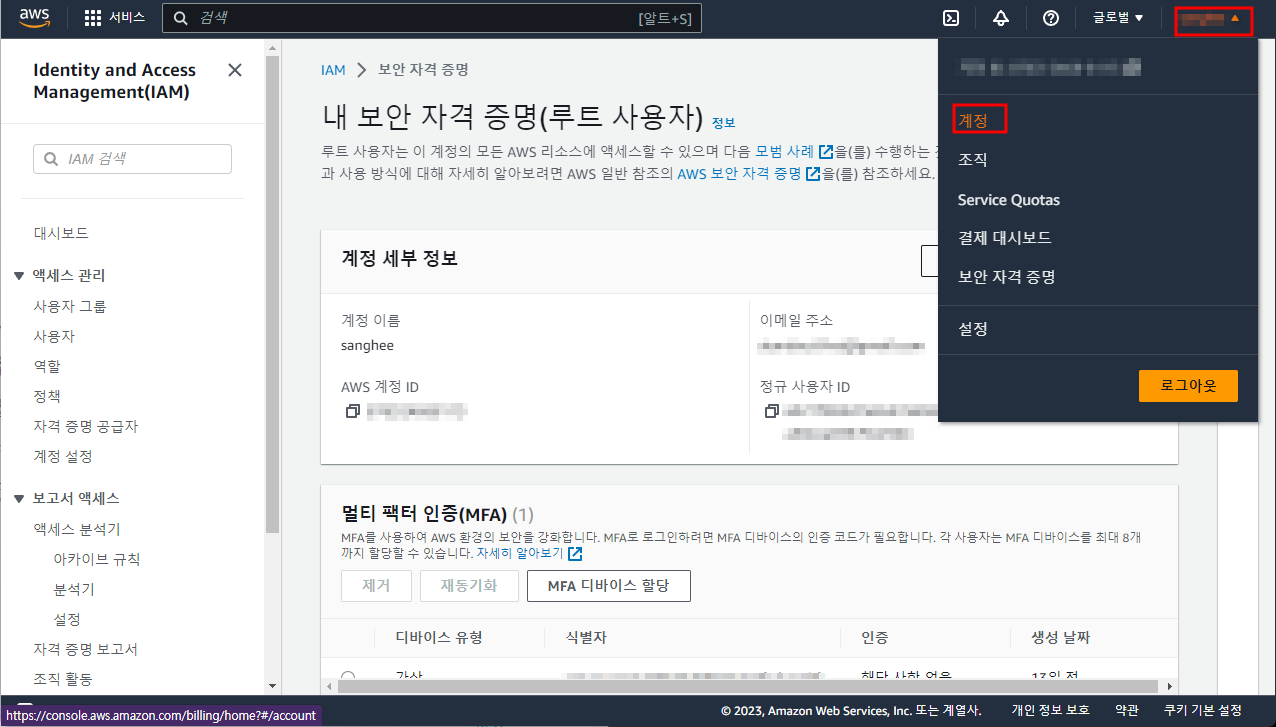Viewport: 1276px width, 727px height.
Task: Open 자격 증명 공급자 in sidebar
Action: 86,426
